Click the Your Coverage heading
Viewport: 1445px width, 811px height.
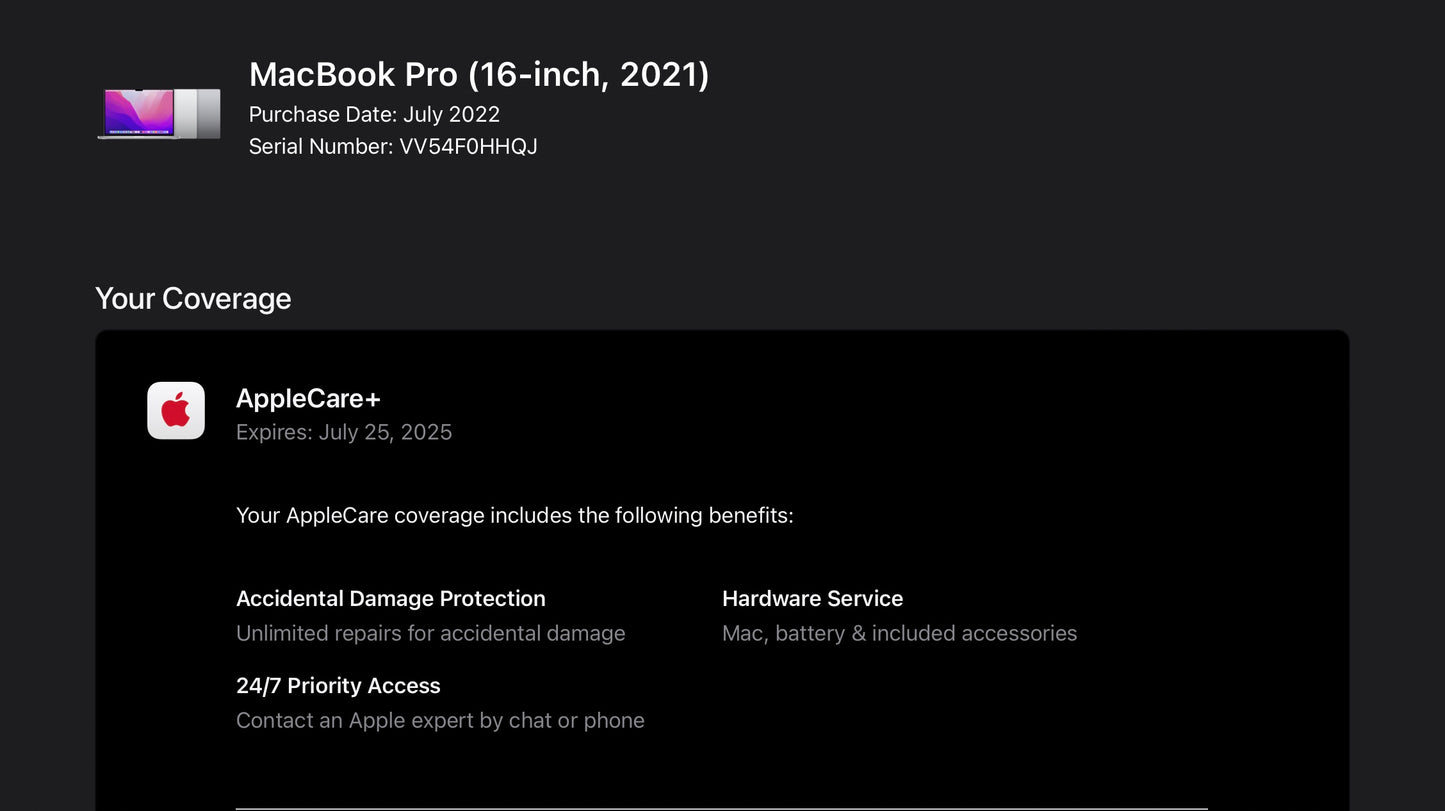[193, 298]
